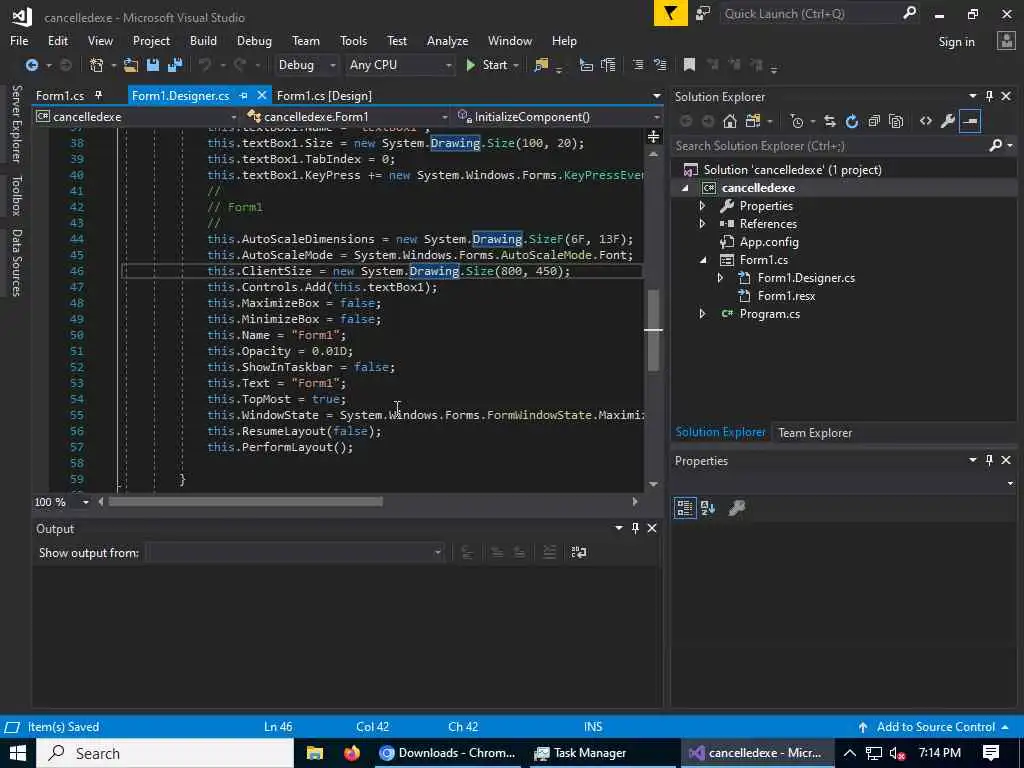Open the Analyze menu
This screenshot has height=768, width=1024.
pos(447,40)
